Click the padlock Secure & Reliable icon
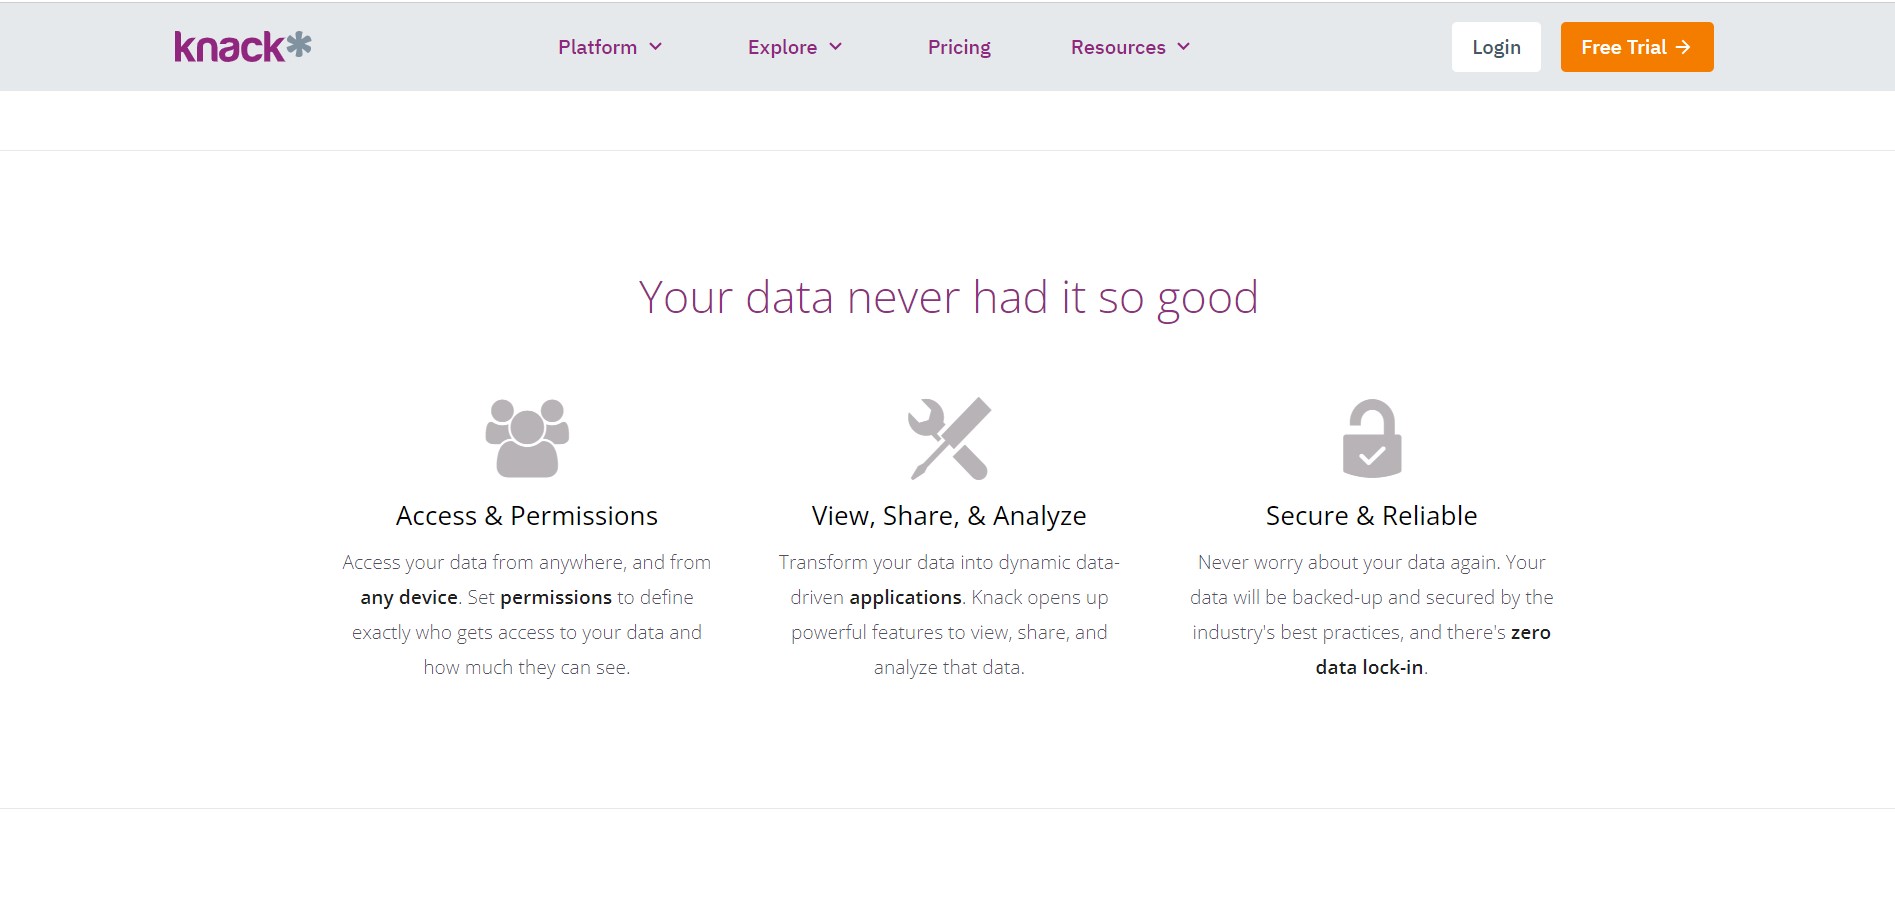 coord(1372,438)
